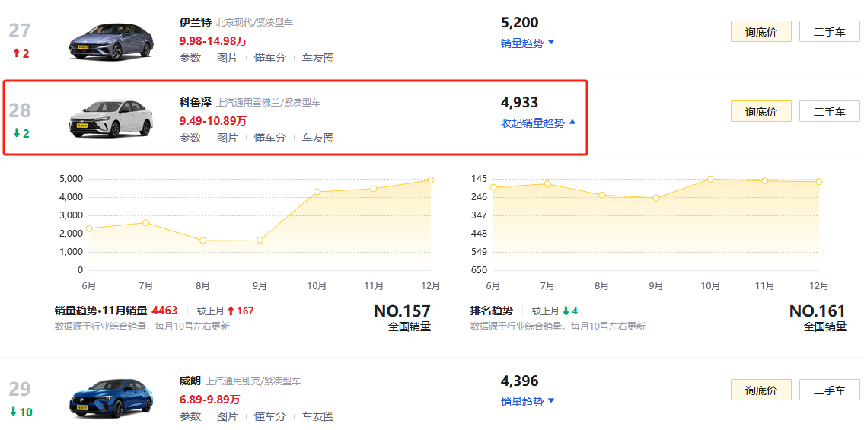Click rank number 29

pyautogui.click(x=19, y=390)
